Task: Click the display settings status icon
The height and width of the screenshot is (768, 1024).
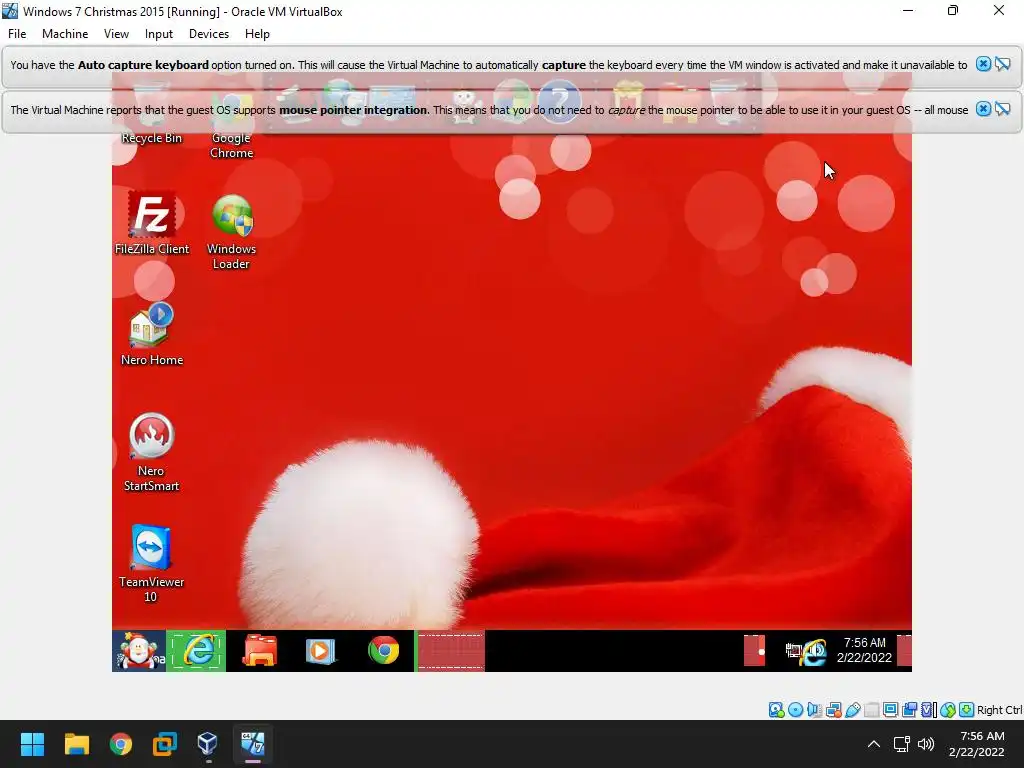Action: point(890,709)
